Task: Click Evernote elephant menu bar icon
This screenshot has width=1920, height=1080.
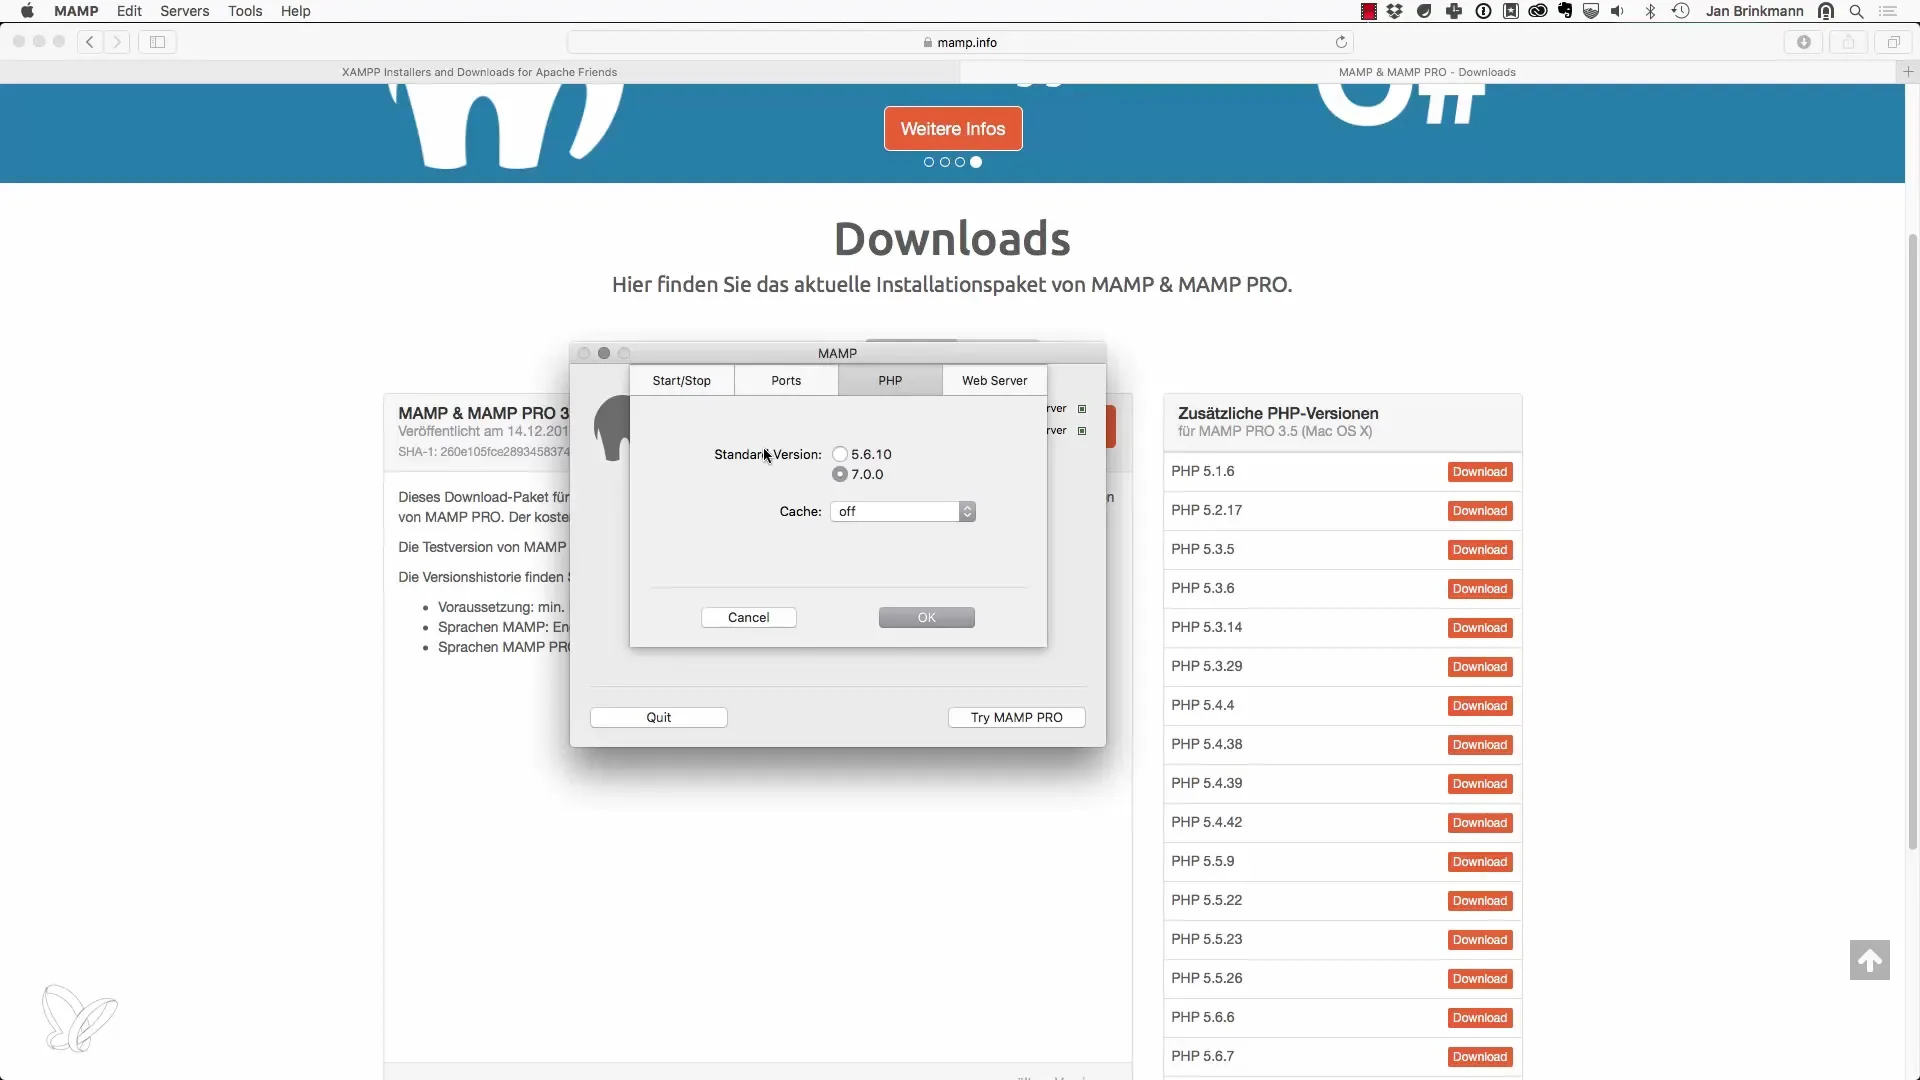Action: (1565, 11)
